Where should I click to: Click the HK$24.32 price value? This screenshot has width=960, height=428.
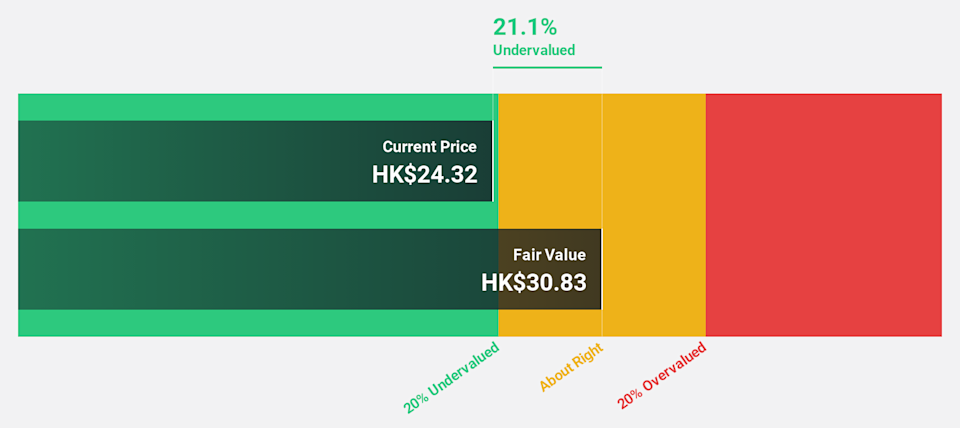[424, 174]
